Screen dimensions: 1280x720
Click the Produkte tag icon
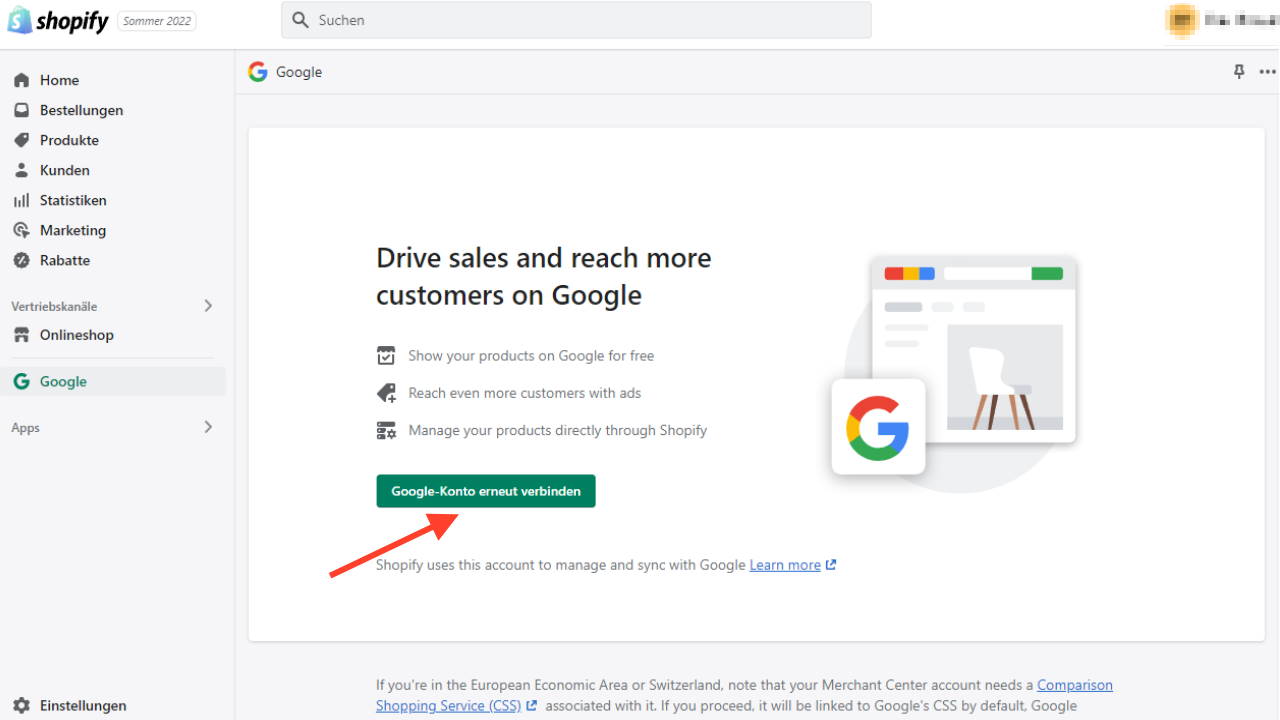(x=21, y=140)
